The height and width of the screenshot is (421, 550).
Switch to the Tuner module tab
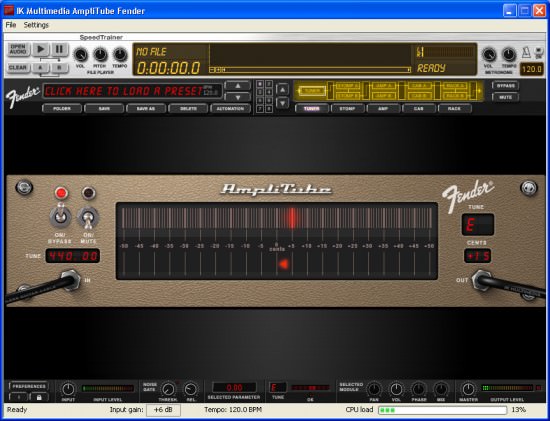click(x=311, y=108)
